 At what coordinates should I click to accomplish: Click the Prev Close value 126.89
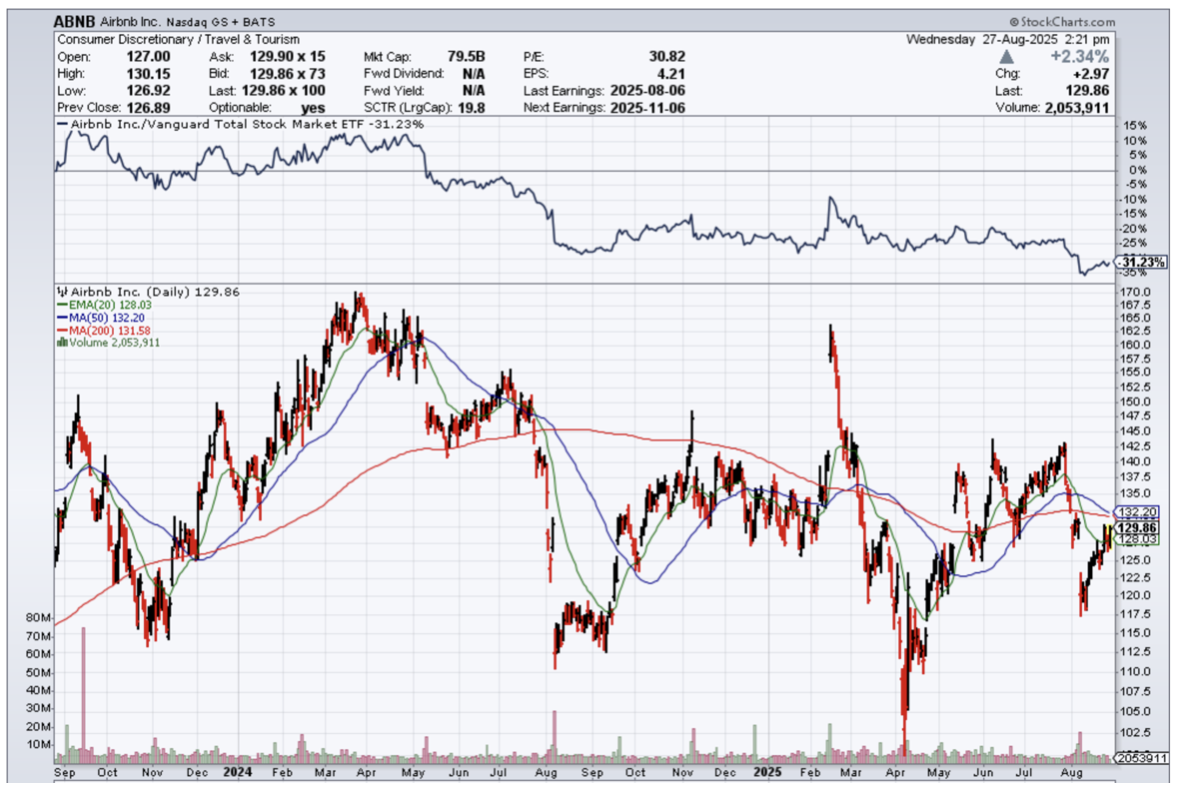coord(148,107)
